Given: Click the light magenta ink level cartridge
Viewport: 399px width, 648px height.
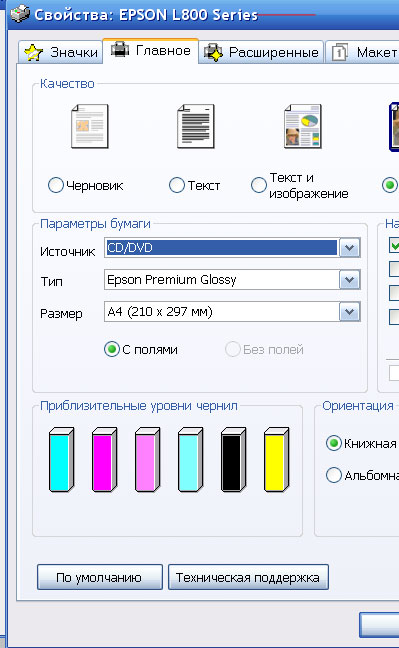Looking at the screenshot, I should 148,460.
